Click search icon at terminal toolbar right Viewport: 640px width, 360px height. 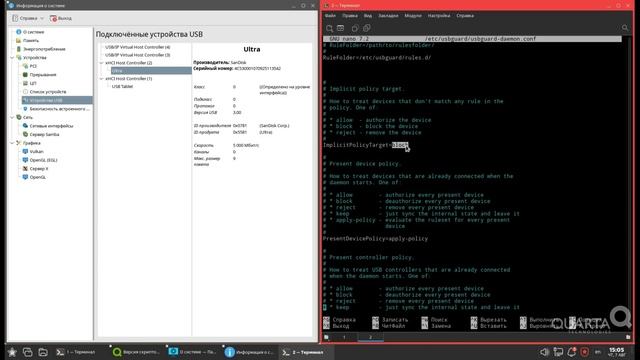[x=625, y=28]
